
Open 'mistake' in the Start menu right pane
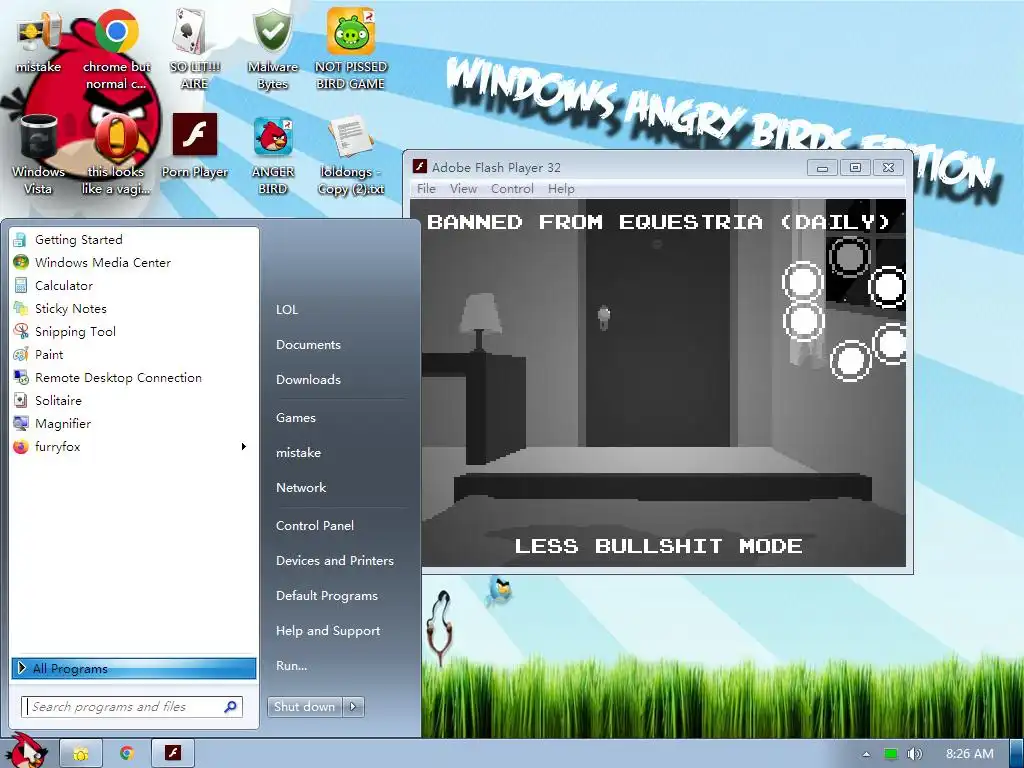tap(298, 453)
